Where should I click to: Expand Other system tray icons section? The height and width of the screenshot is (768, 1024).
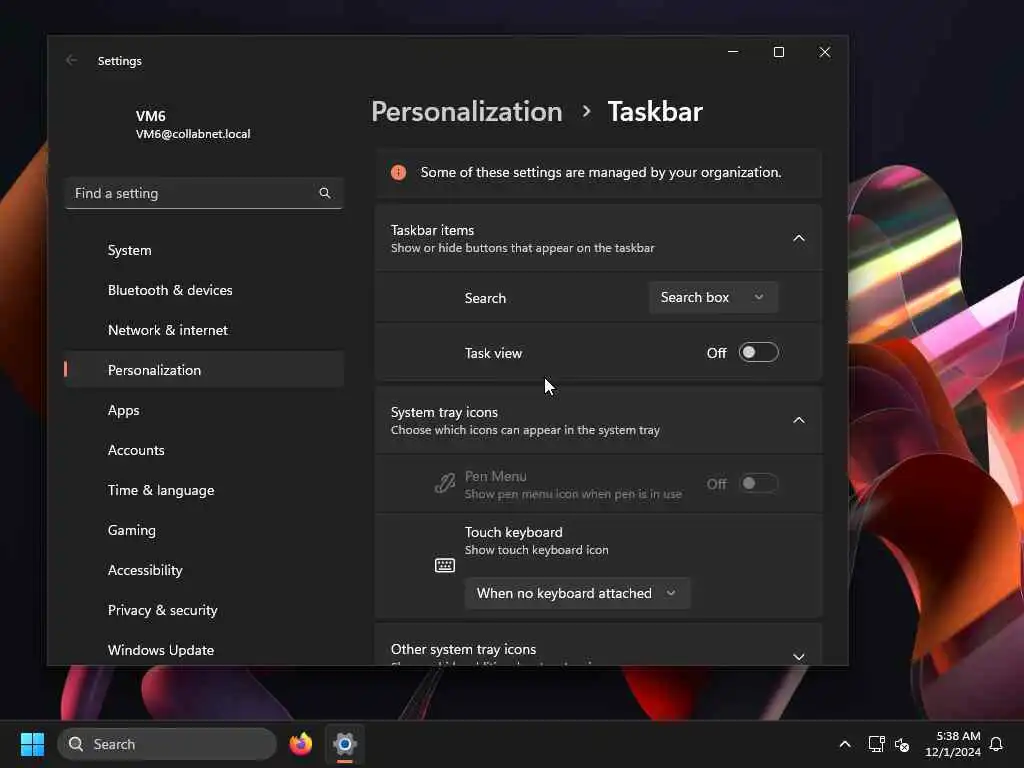pos(799,656)
